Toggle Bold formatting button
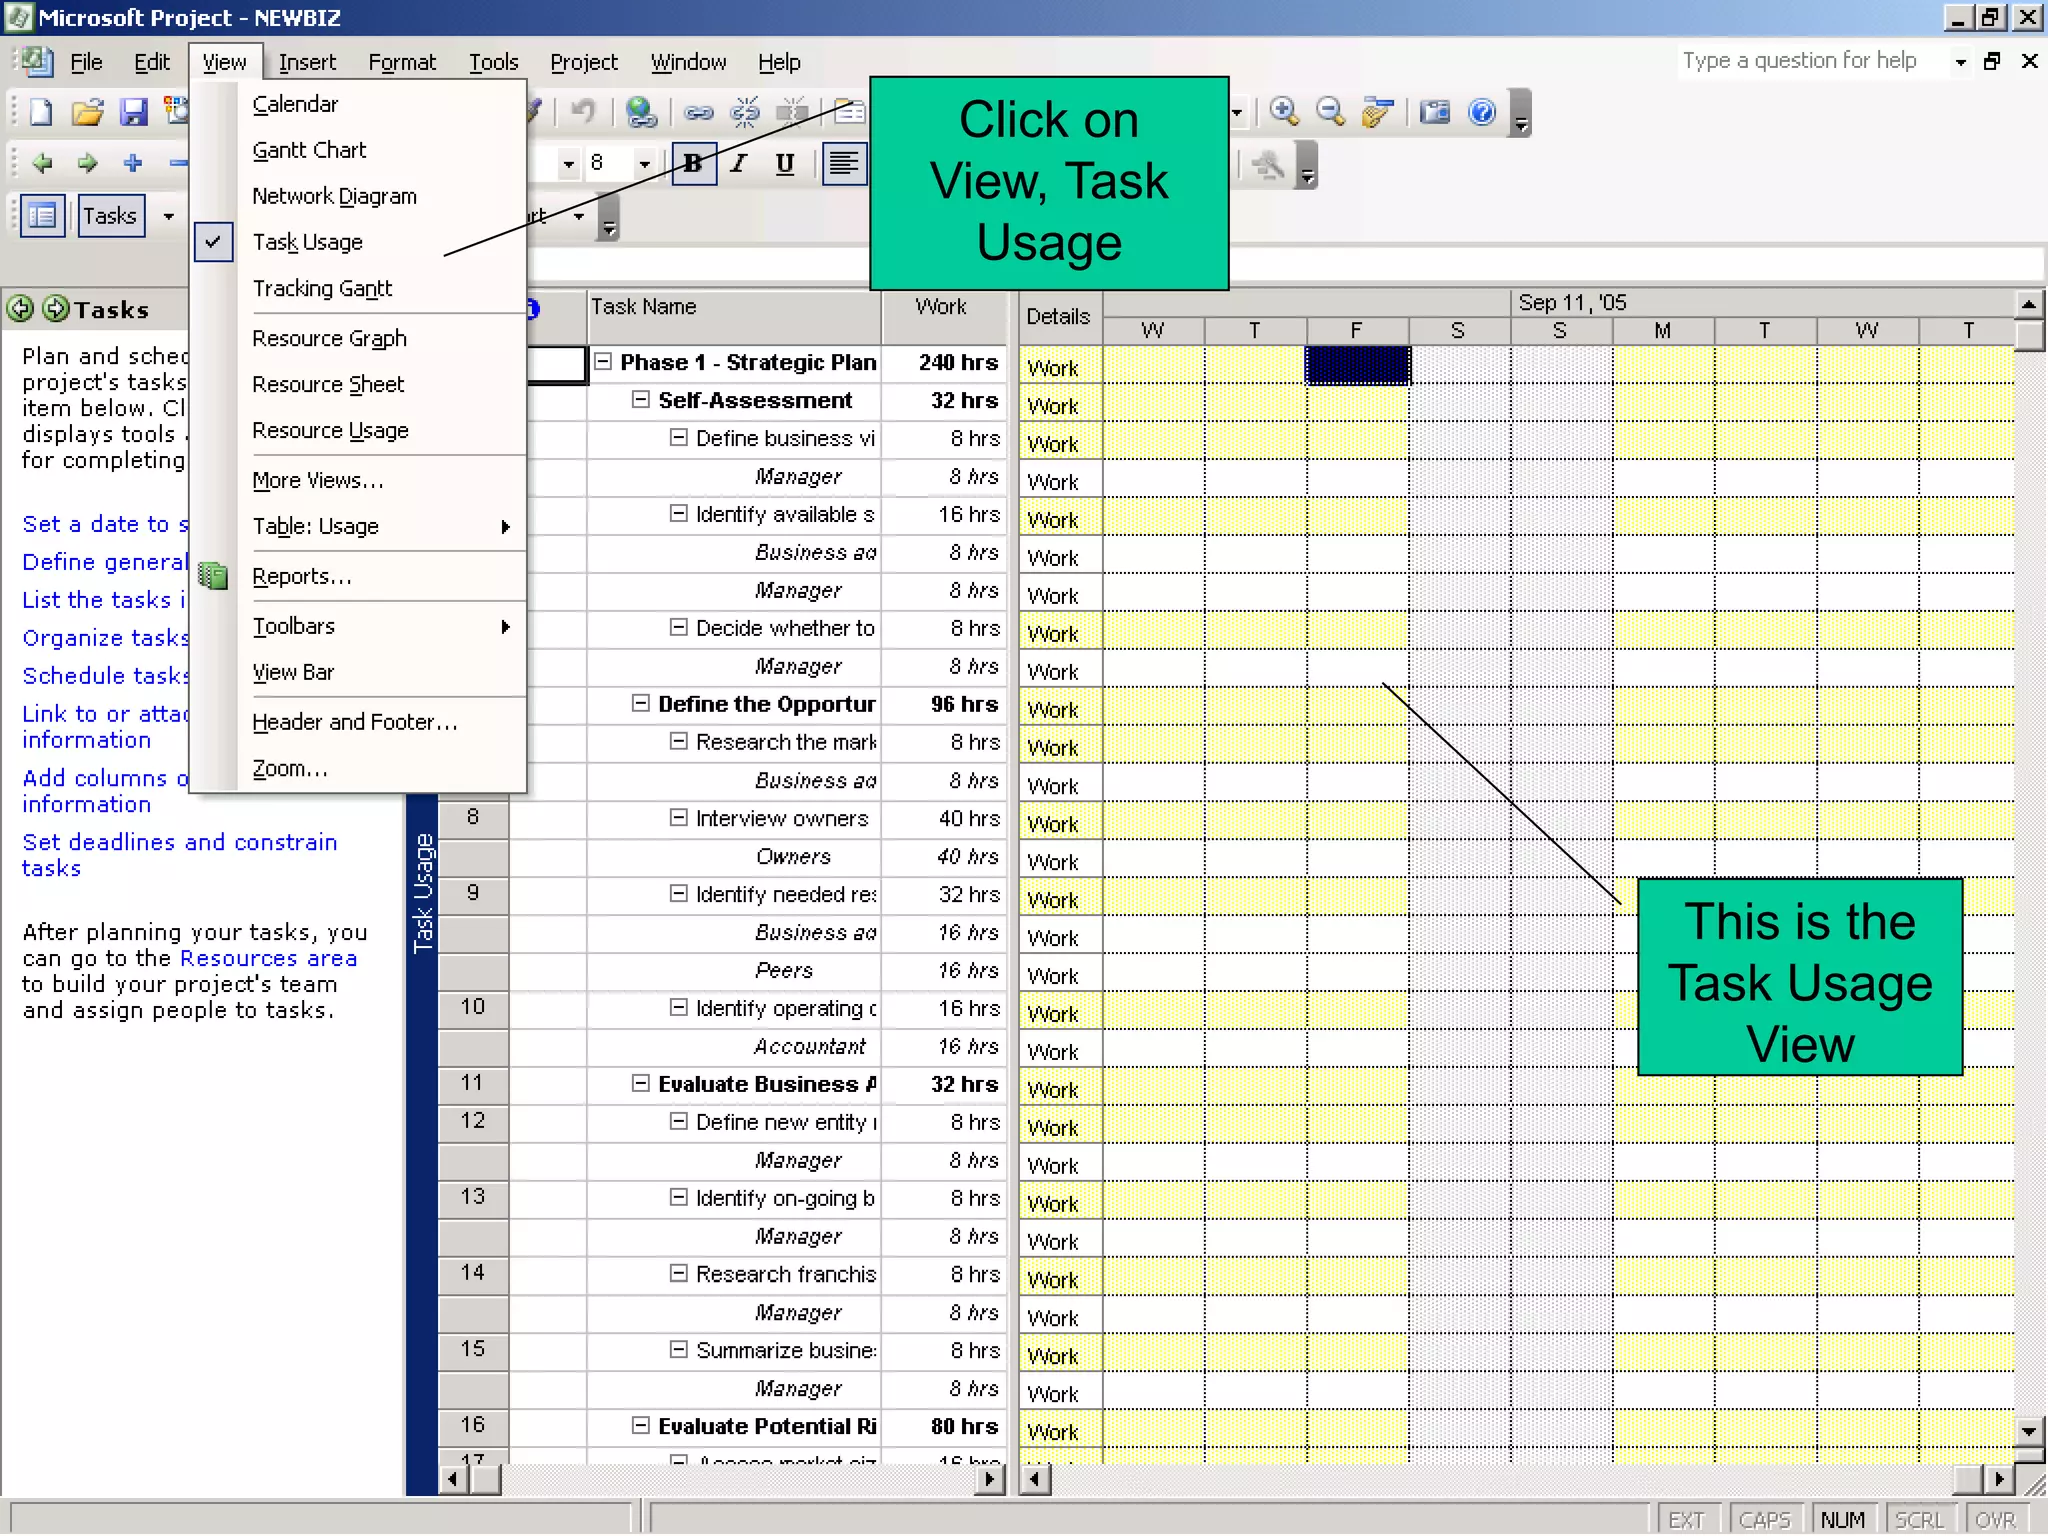Screen dimensions: 2048x1536 693,163
